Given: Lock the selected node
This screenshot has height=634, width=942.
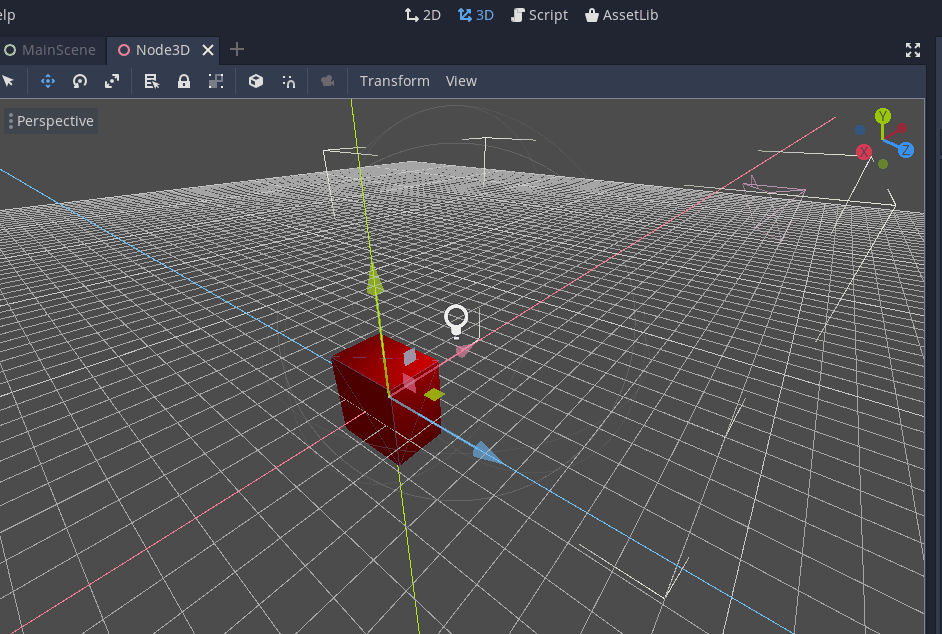Looking at the screenshot, I should pos(183,81).
